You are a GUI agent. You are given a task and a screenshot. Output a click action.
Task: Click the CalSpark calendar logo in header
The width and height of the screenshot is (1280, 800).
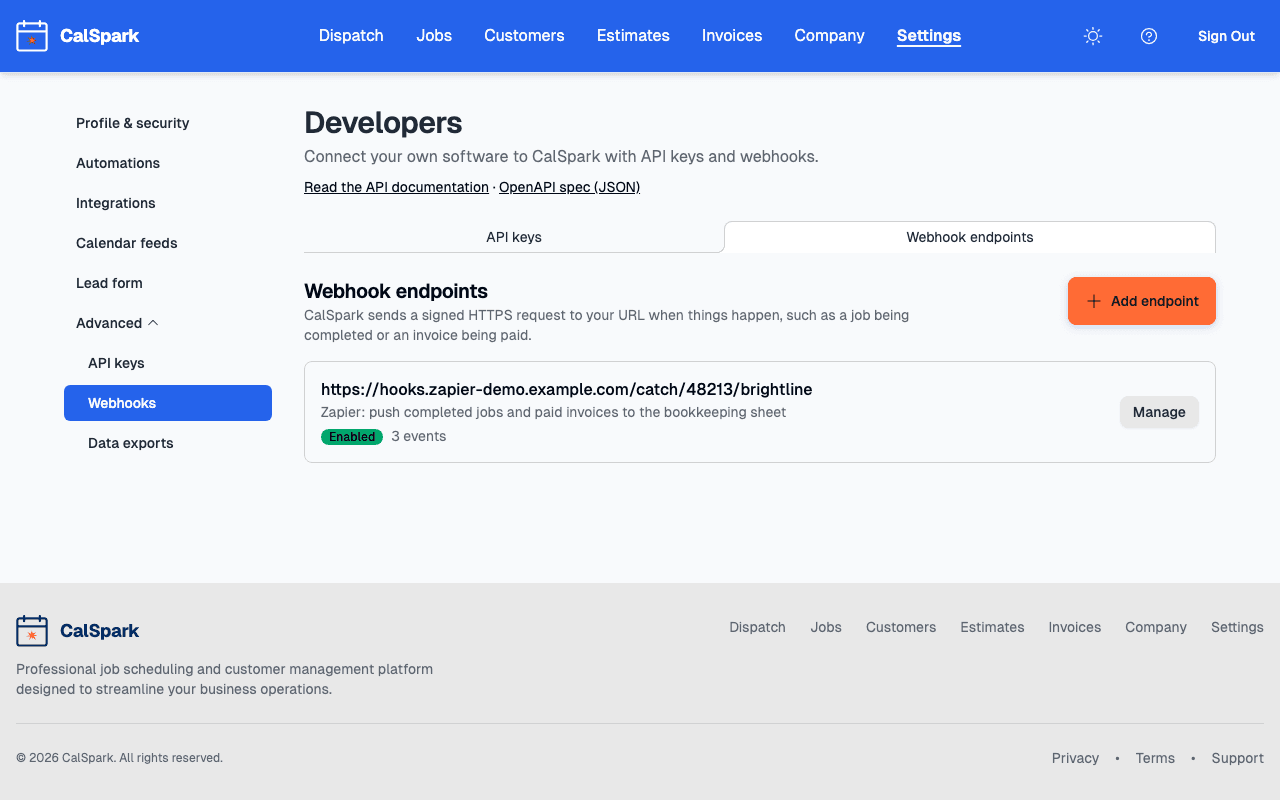point(32,36)
